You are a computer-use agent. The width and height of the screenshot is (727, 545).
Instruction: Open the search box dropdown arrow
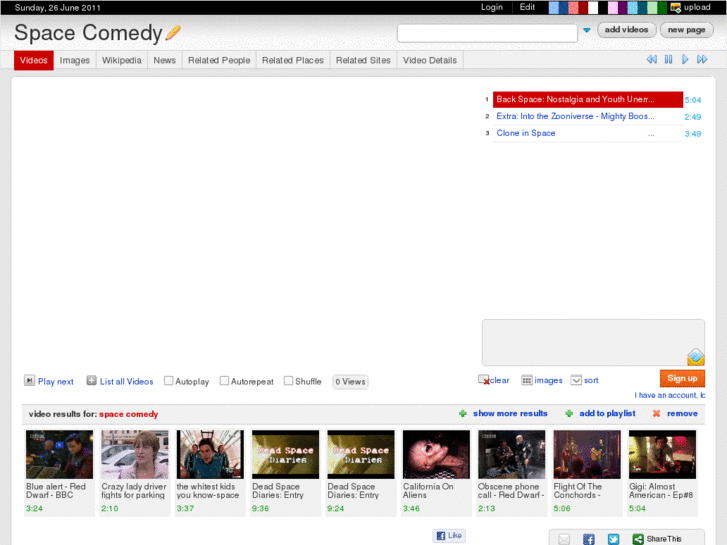click(x=587, y=30)
